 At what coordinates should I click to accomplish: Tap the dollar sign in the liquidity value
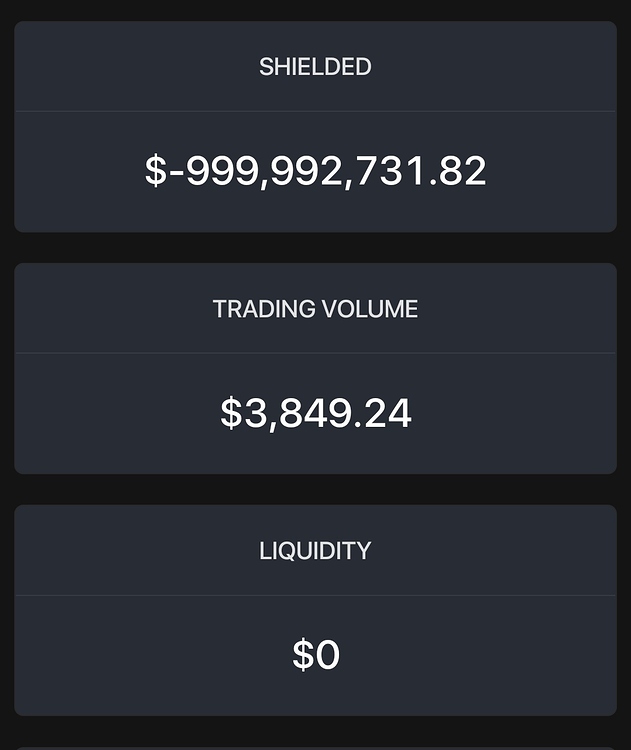303,655
